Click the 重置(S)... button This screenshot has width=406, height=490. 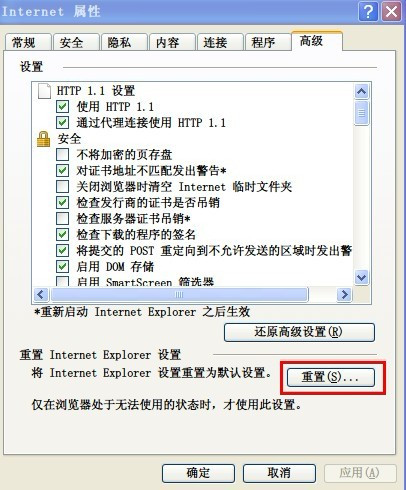coord(331,377)
